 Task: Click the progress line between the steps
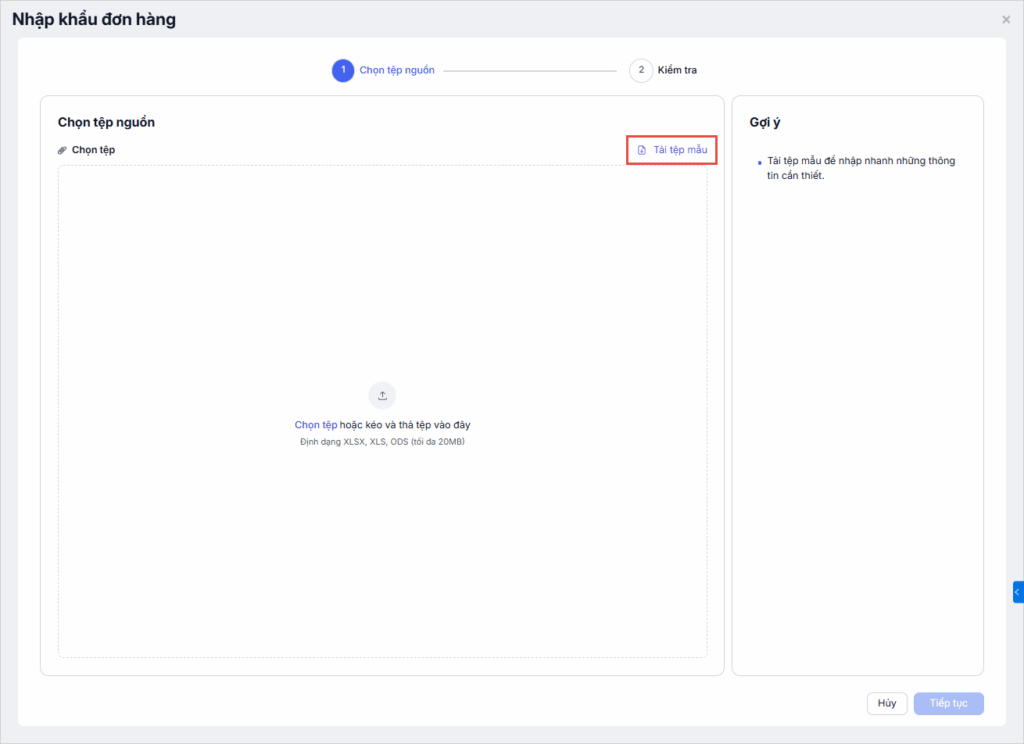point(530,70)
